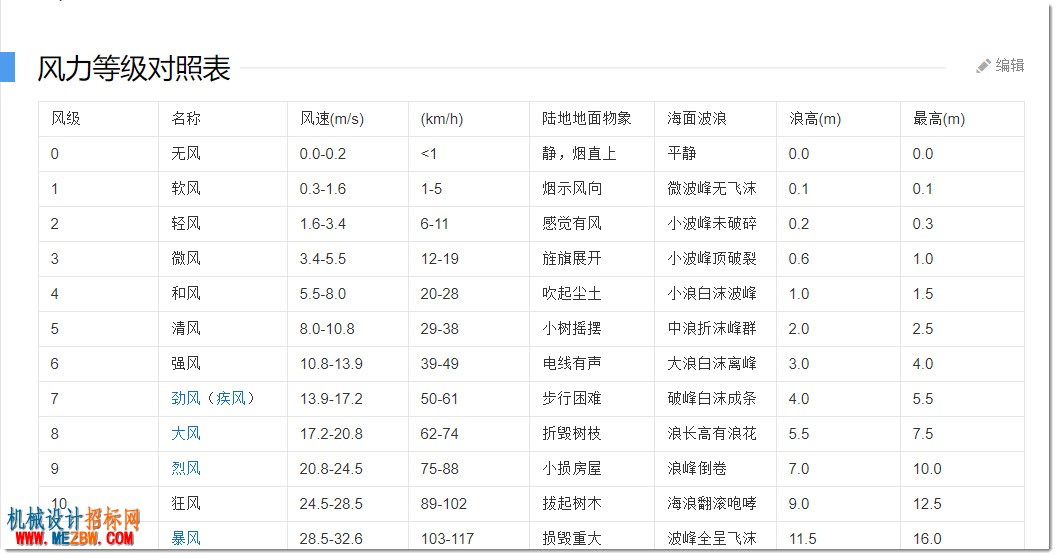
Task: Open the 劲风 link in row 7
Action: pyautogui.click(x=186, y=399)
